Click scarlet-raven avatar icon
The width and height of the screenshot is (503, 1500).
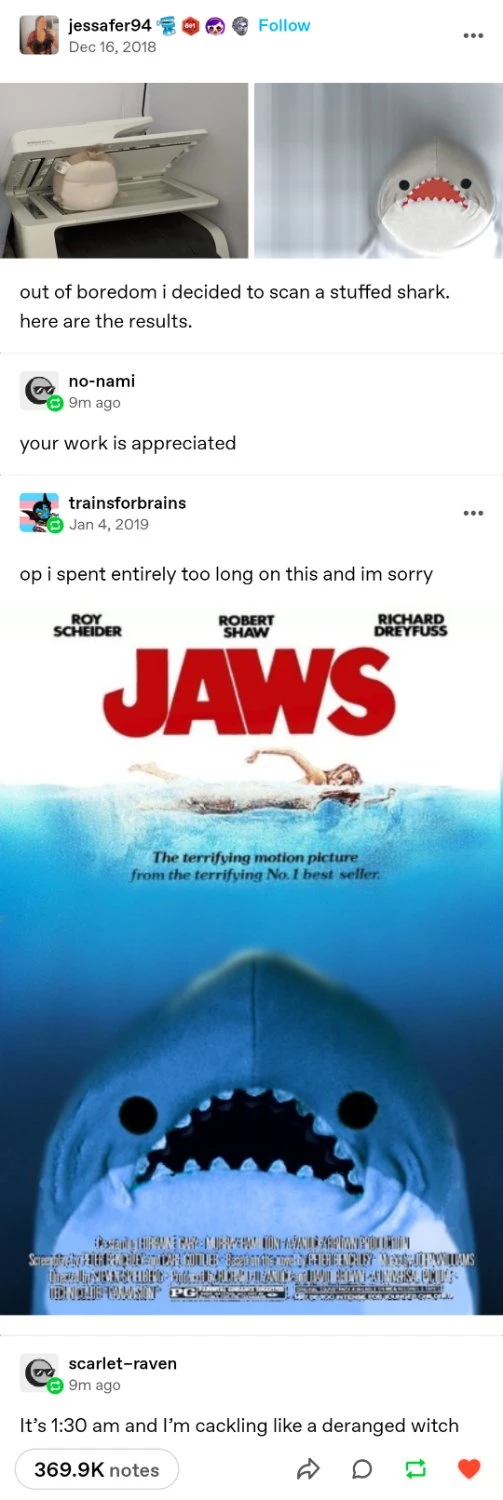tap(39, 1374)
